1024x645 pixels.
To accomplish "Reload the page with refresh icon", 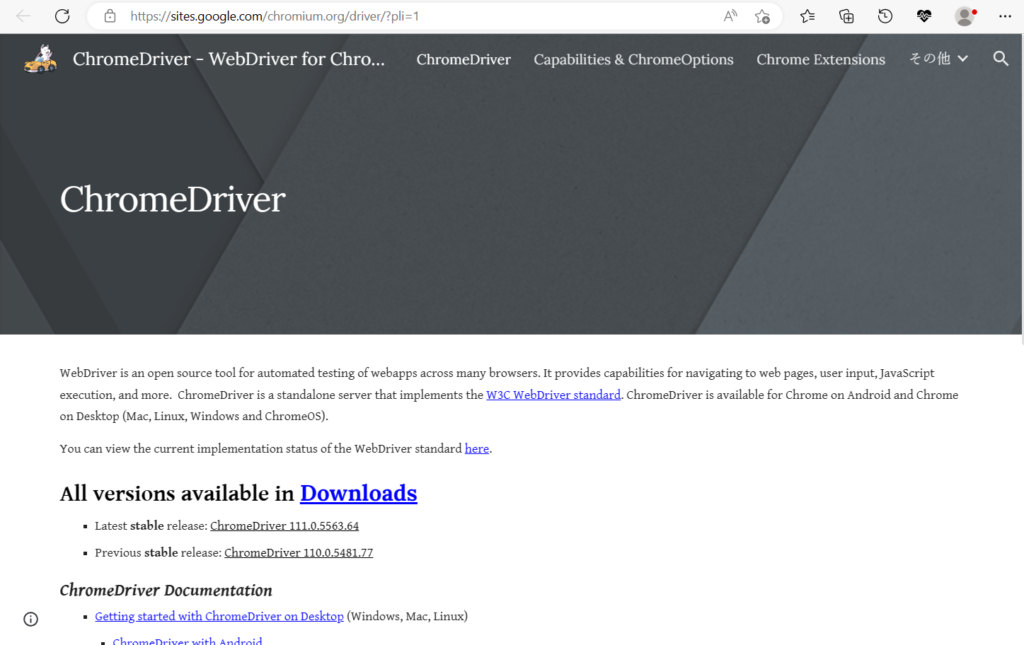I will [62, 16].
